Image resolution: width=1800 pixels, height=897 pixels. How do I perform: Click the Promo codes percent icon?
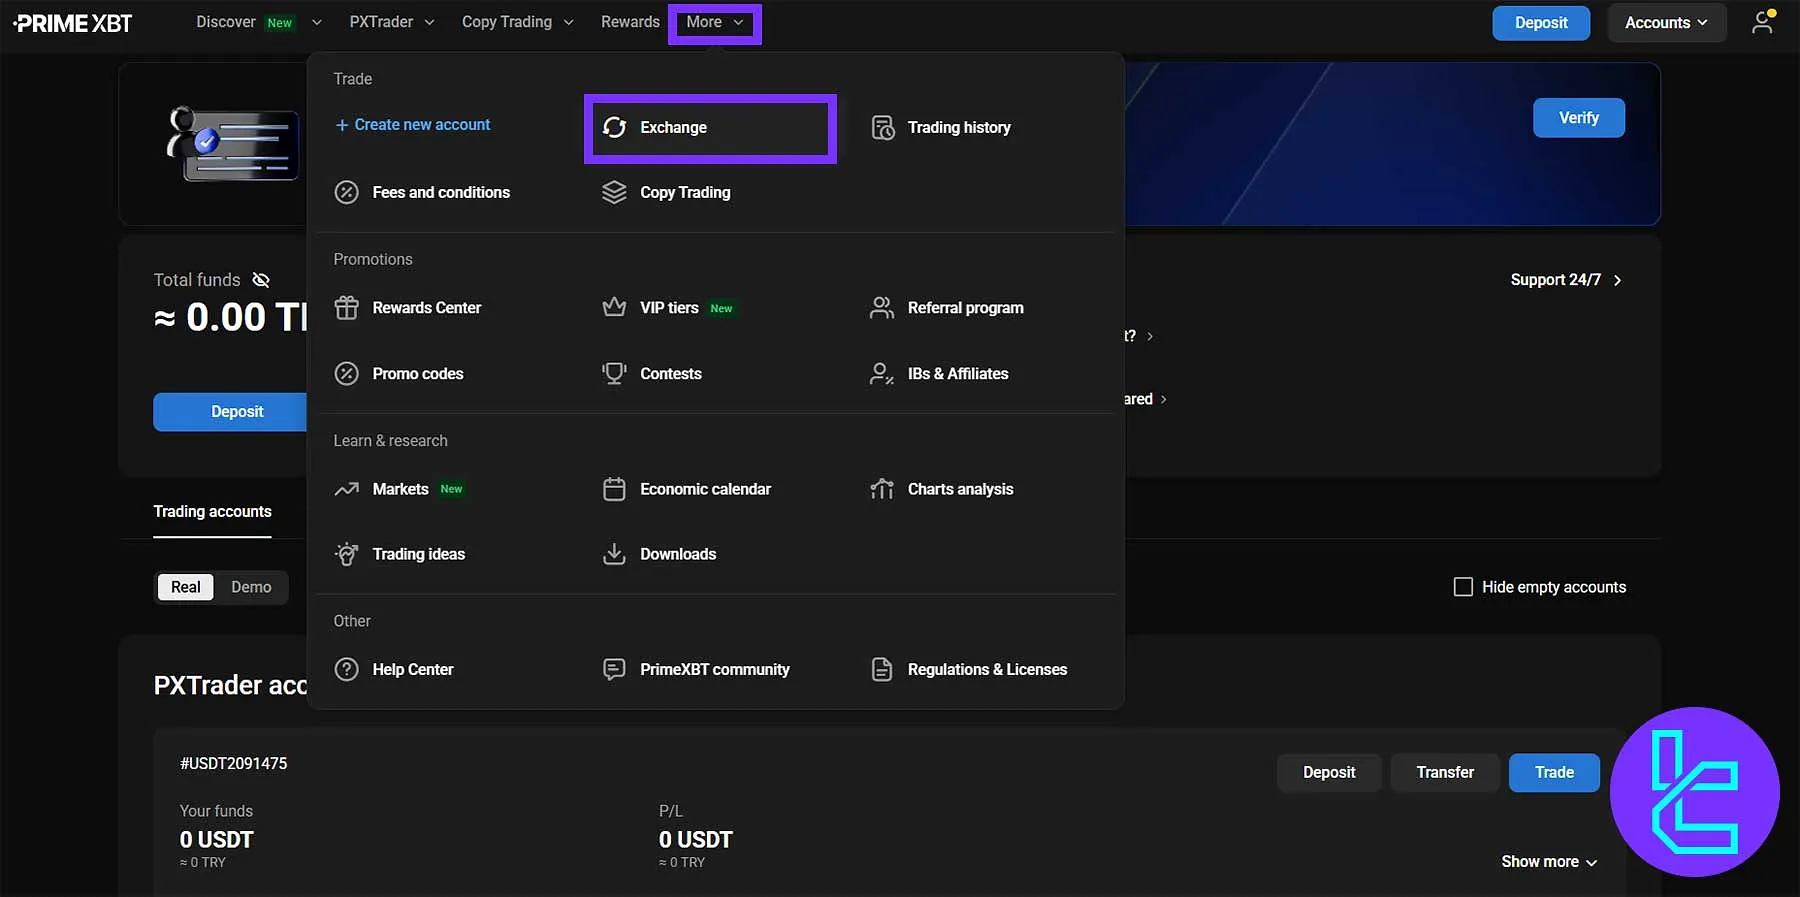(346, 373)
